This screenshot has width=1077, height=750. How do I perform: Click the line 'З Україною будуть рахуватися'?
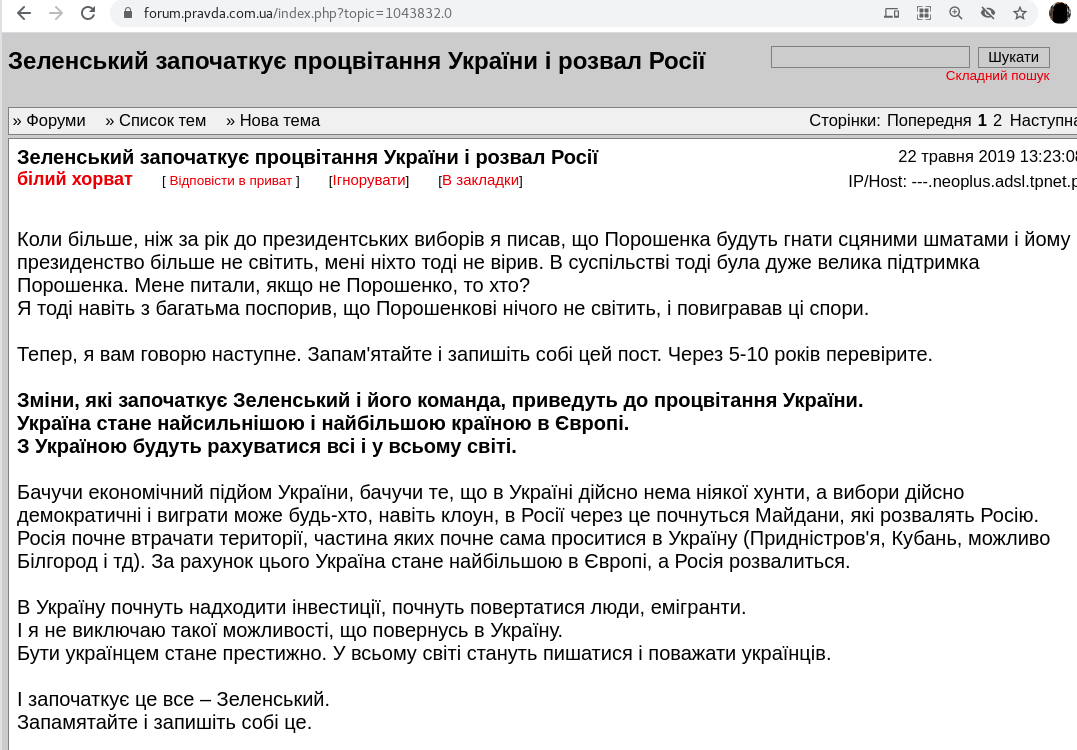tap(267, 446)
